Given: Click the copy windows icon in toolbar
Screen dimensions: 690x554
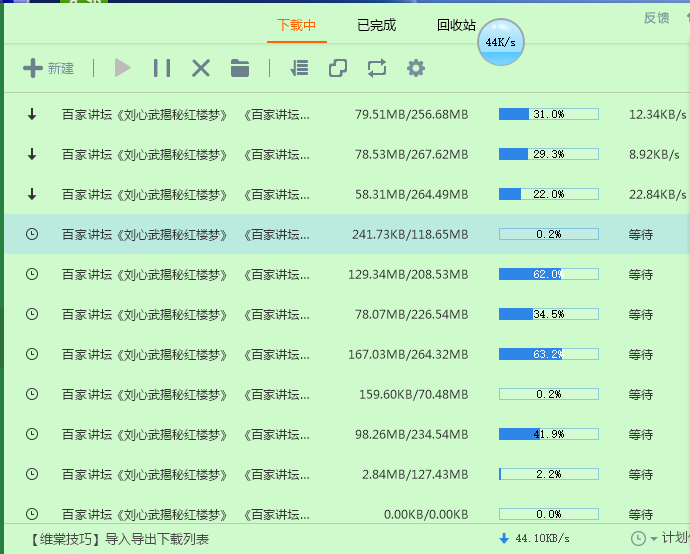Looking at the screenshot, I should pyautogui.click(x=338, y=68).
